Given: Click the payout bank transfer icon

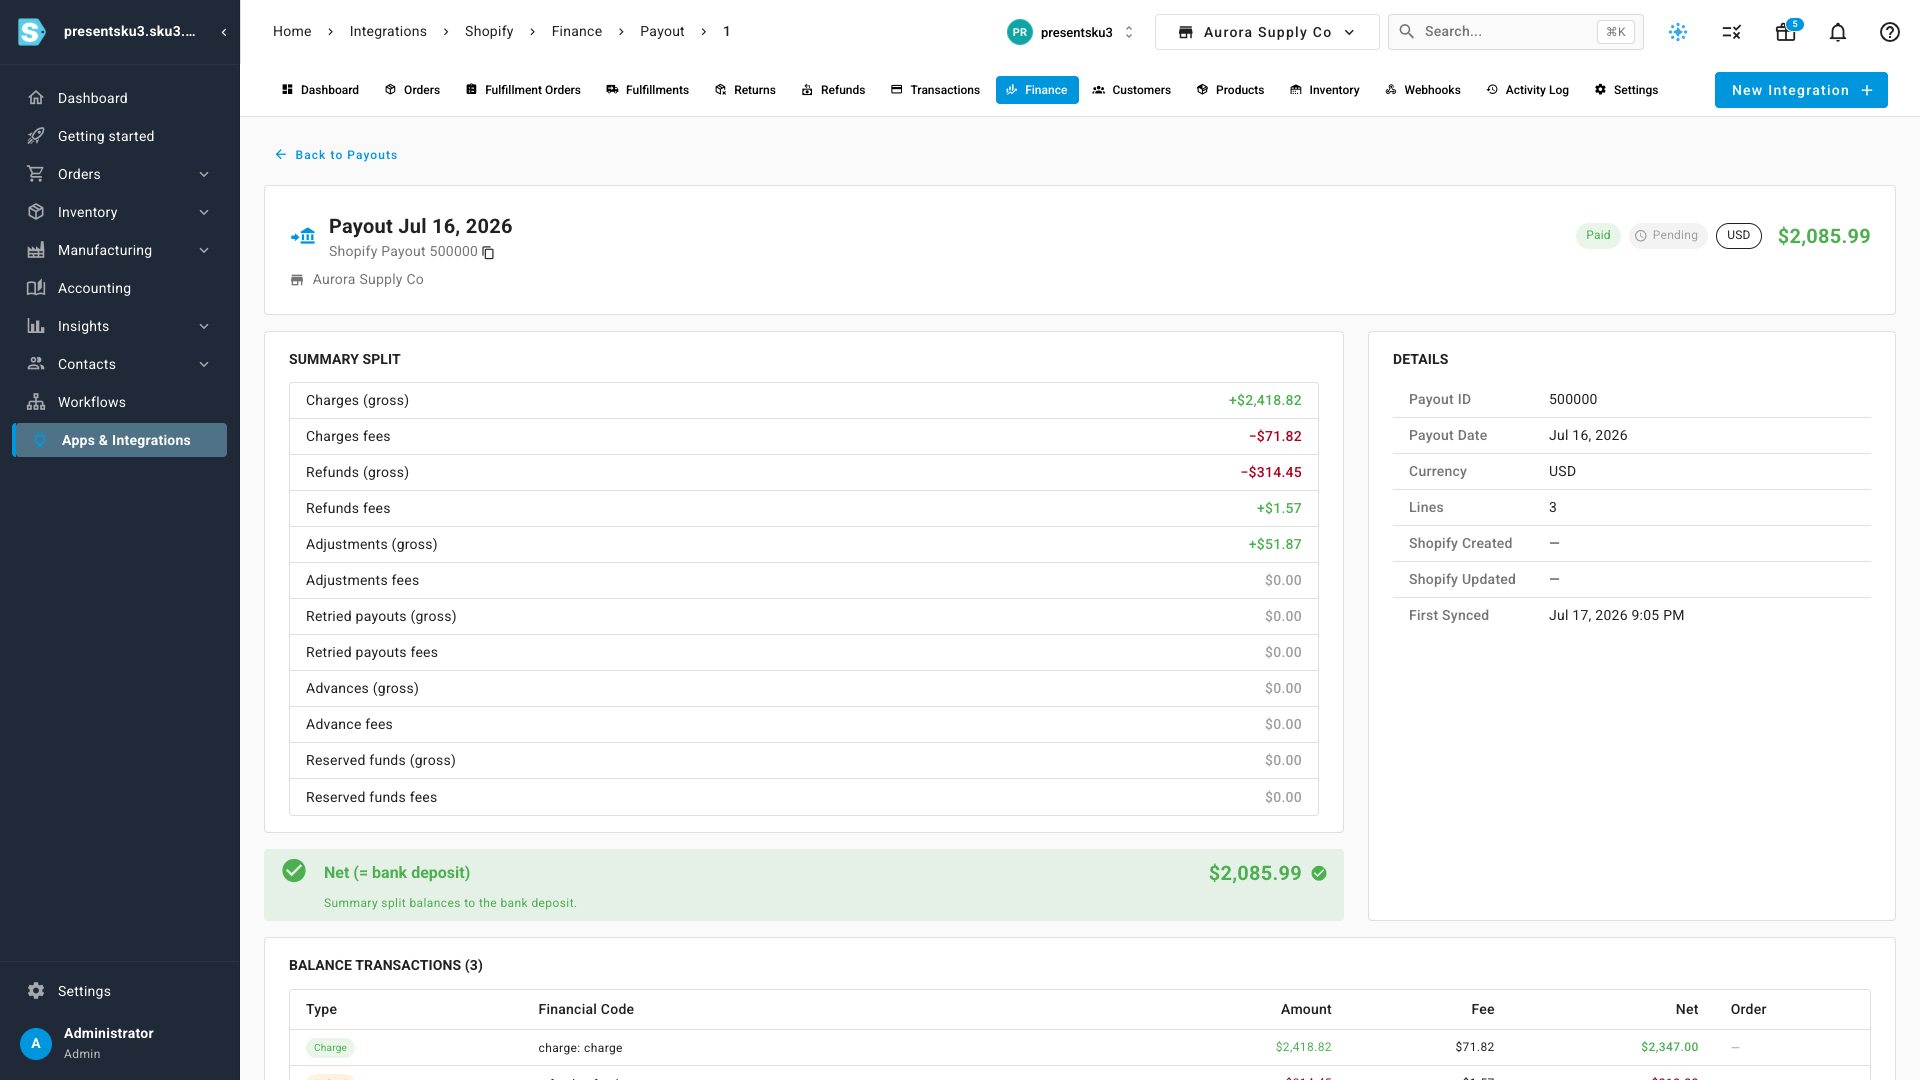Looking at the screenshot, I should pos(303,236).
